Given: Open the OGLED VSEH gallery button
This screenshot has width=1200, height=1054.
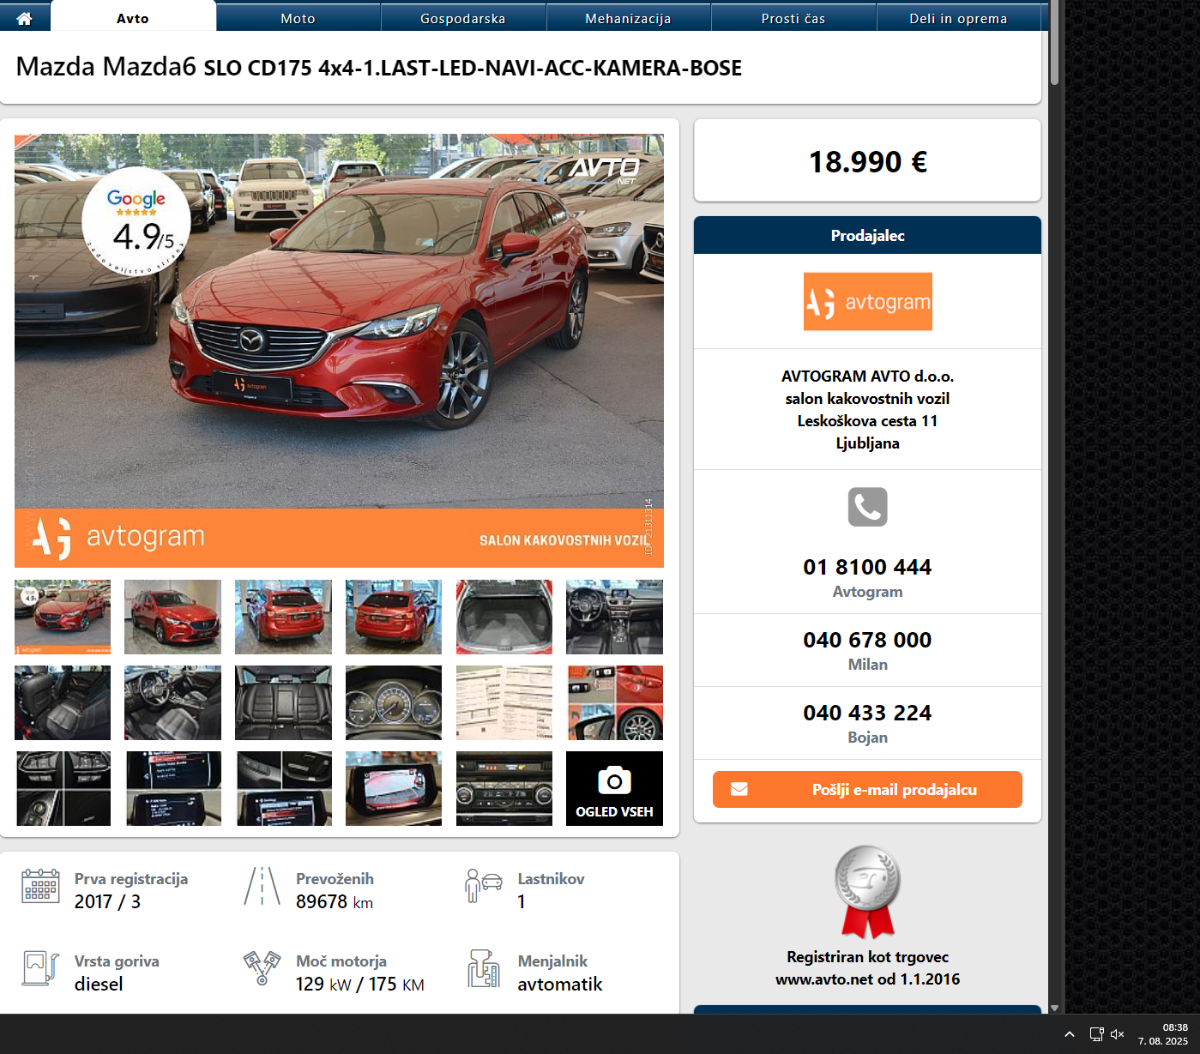Looking at the screenshot, I should pos(614,788).
